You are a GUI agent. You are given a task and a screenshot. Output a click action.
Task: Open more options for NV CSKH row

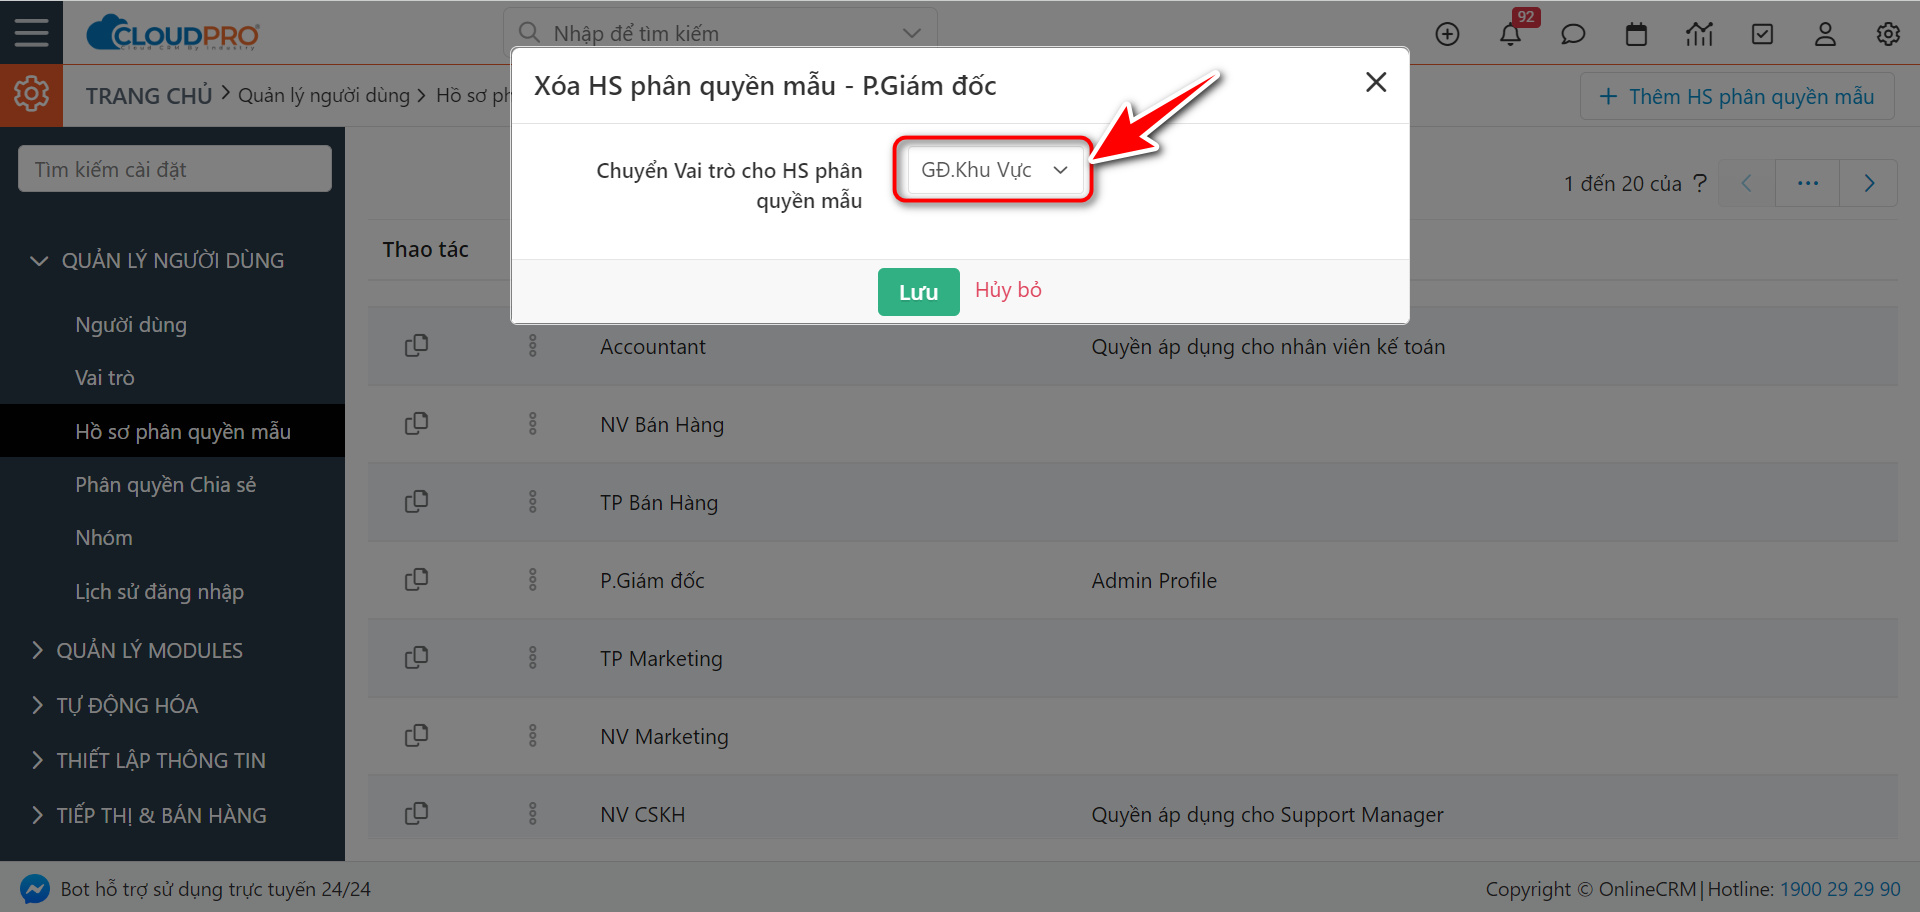[532, 814]
